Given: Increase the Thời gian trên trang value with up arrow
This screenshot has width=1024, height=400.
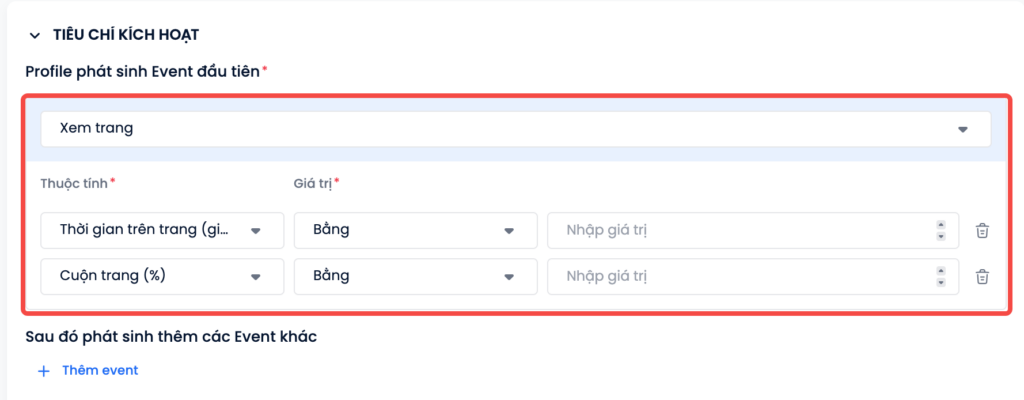Looking at the screenshot, I should [x=941, y=225].
